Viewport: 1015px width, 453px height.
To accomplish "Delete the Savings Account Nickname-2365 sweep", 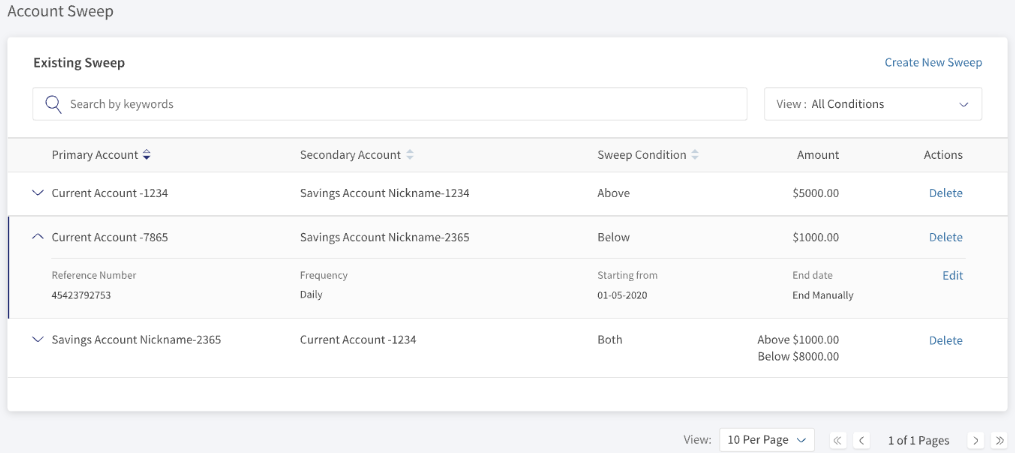I will 945,340.
